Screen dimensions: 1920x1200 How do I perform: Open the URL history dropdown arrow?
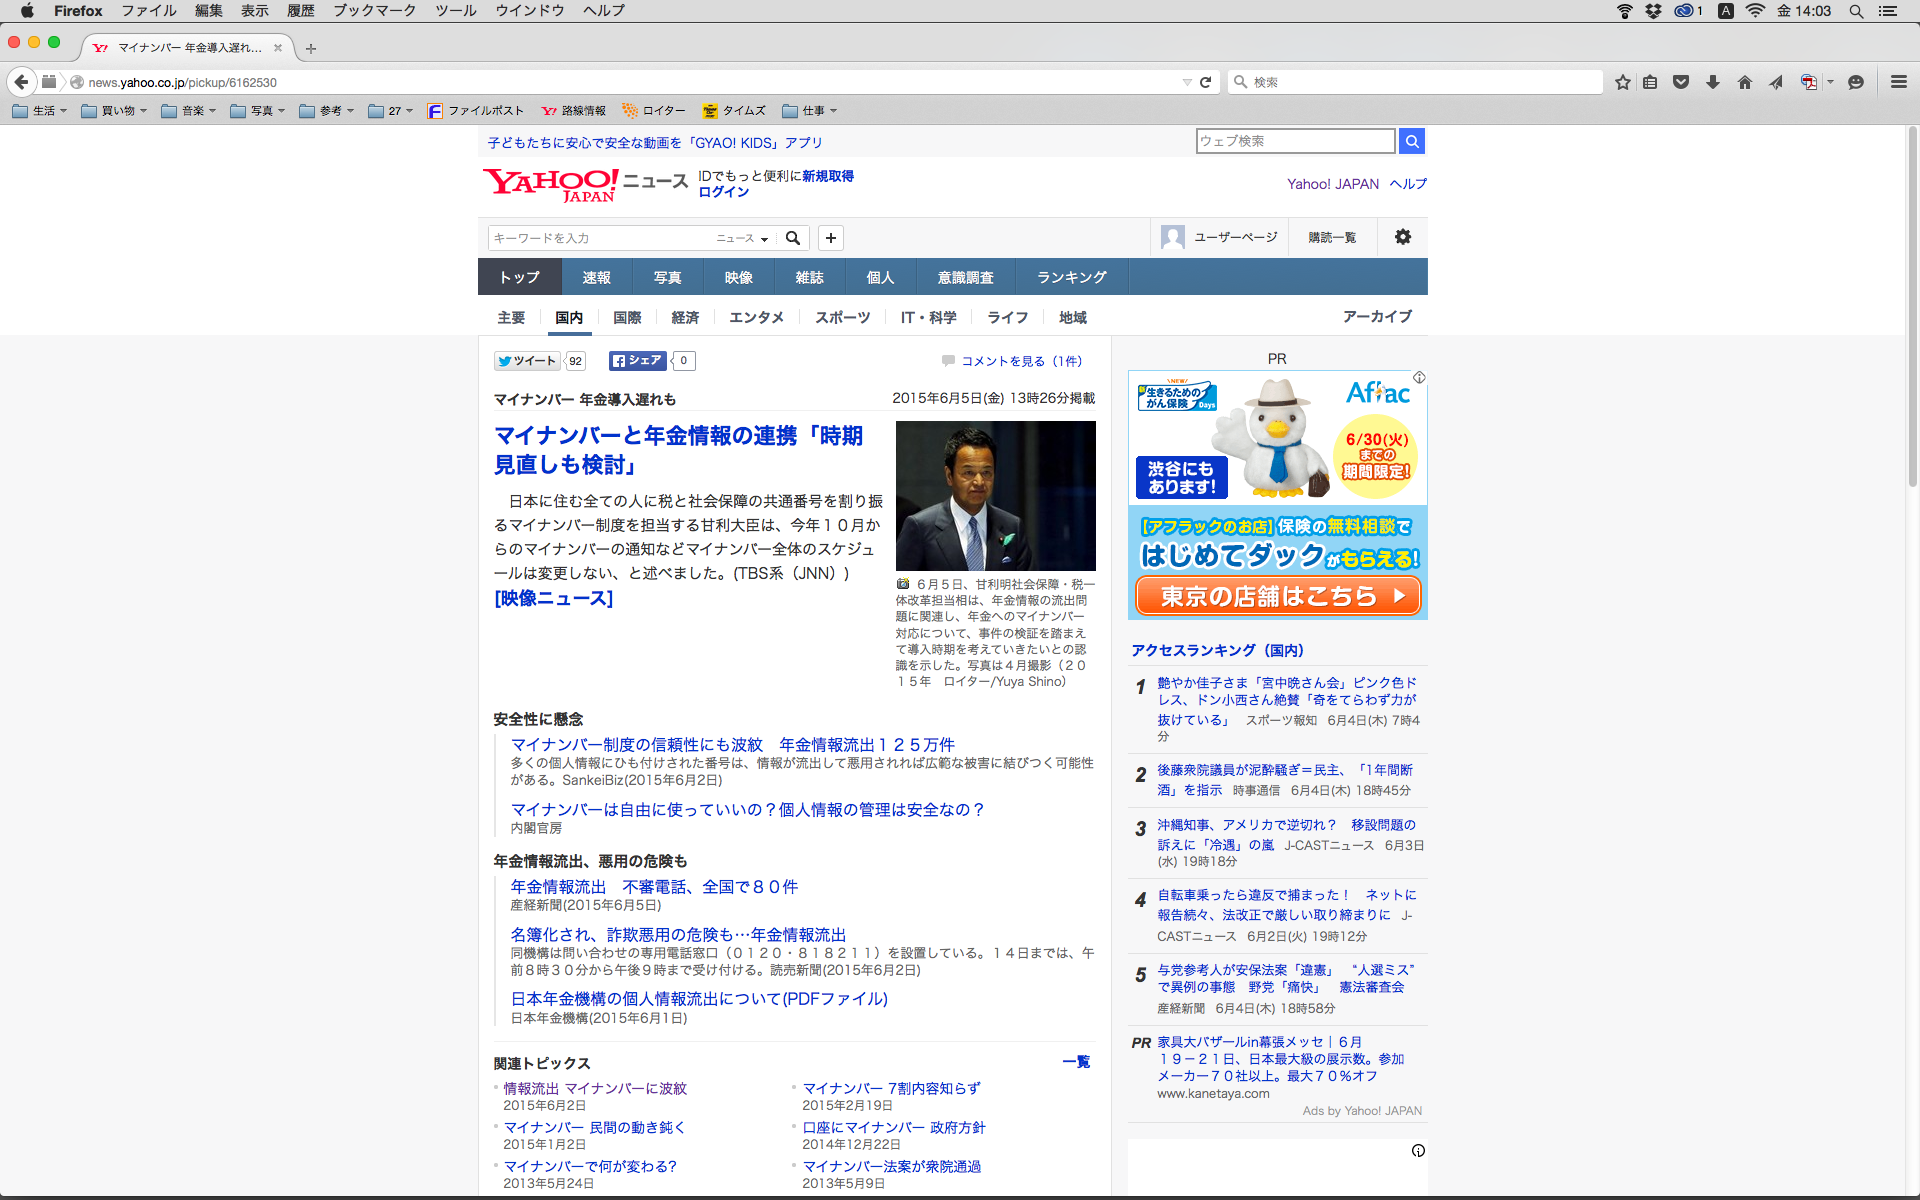click(x=1186, y=82)
